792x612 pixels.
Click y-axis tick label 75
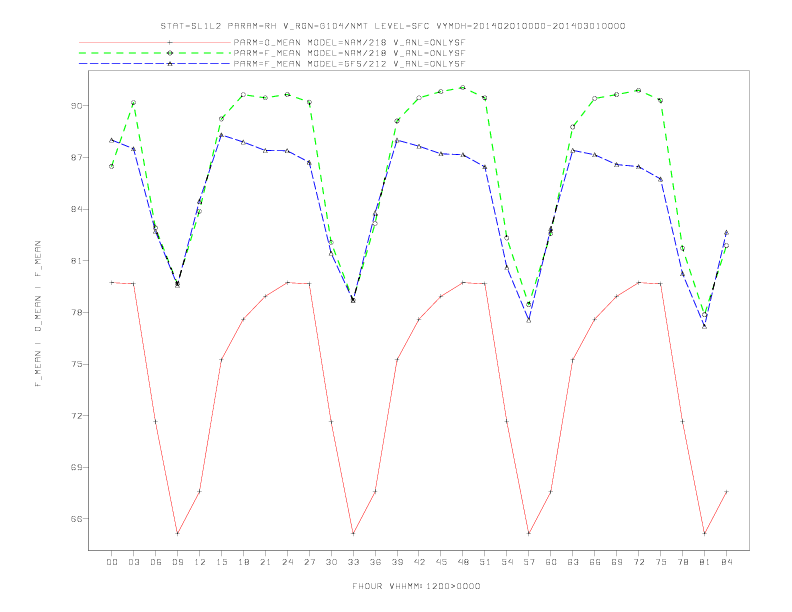[76, 364]
